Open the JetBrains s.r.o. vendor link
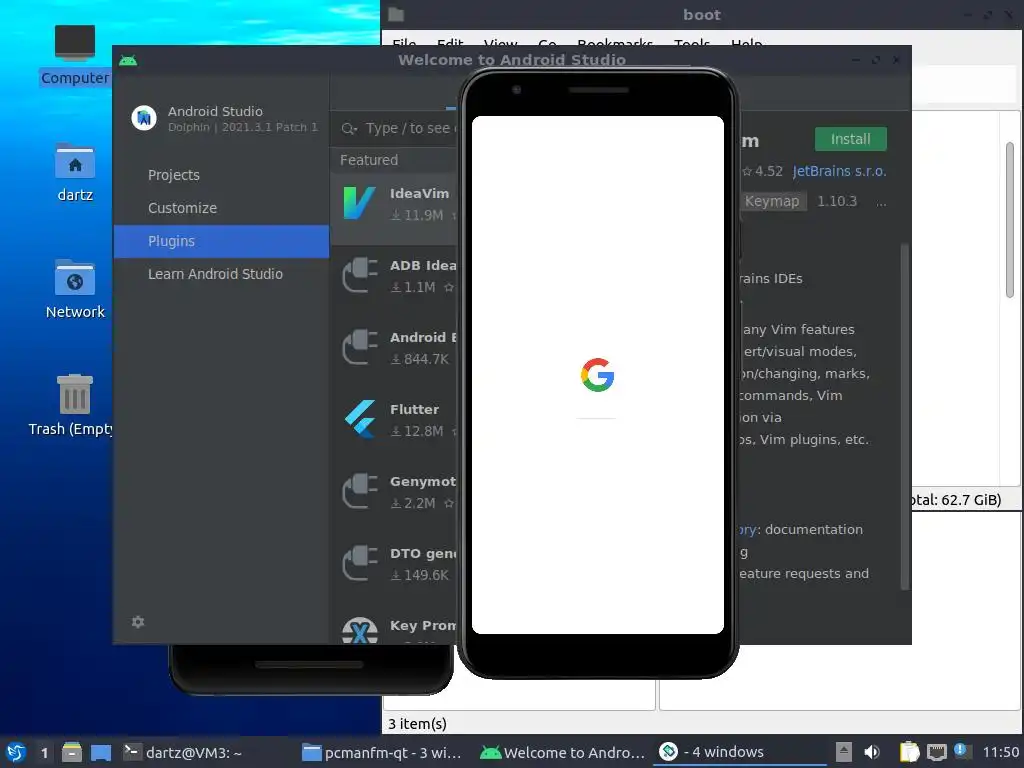This screenshot has width=1024, height=768. 839,171
